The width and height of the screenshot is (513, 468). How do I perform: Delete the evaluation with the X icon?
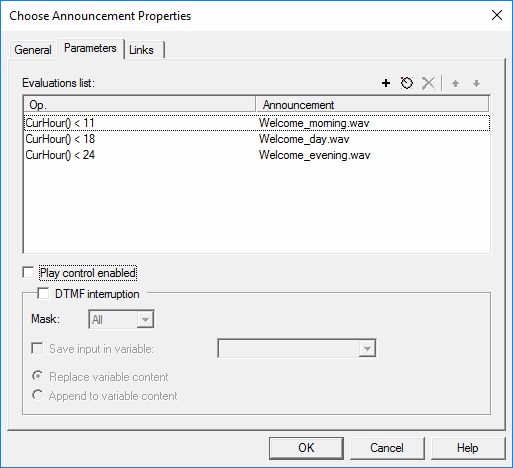[x=428, y=83]
